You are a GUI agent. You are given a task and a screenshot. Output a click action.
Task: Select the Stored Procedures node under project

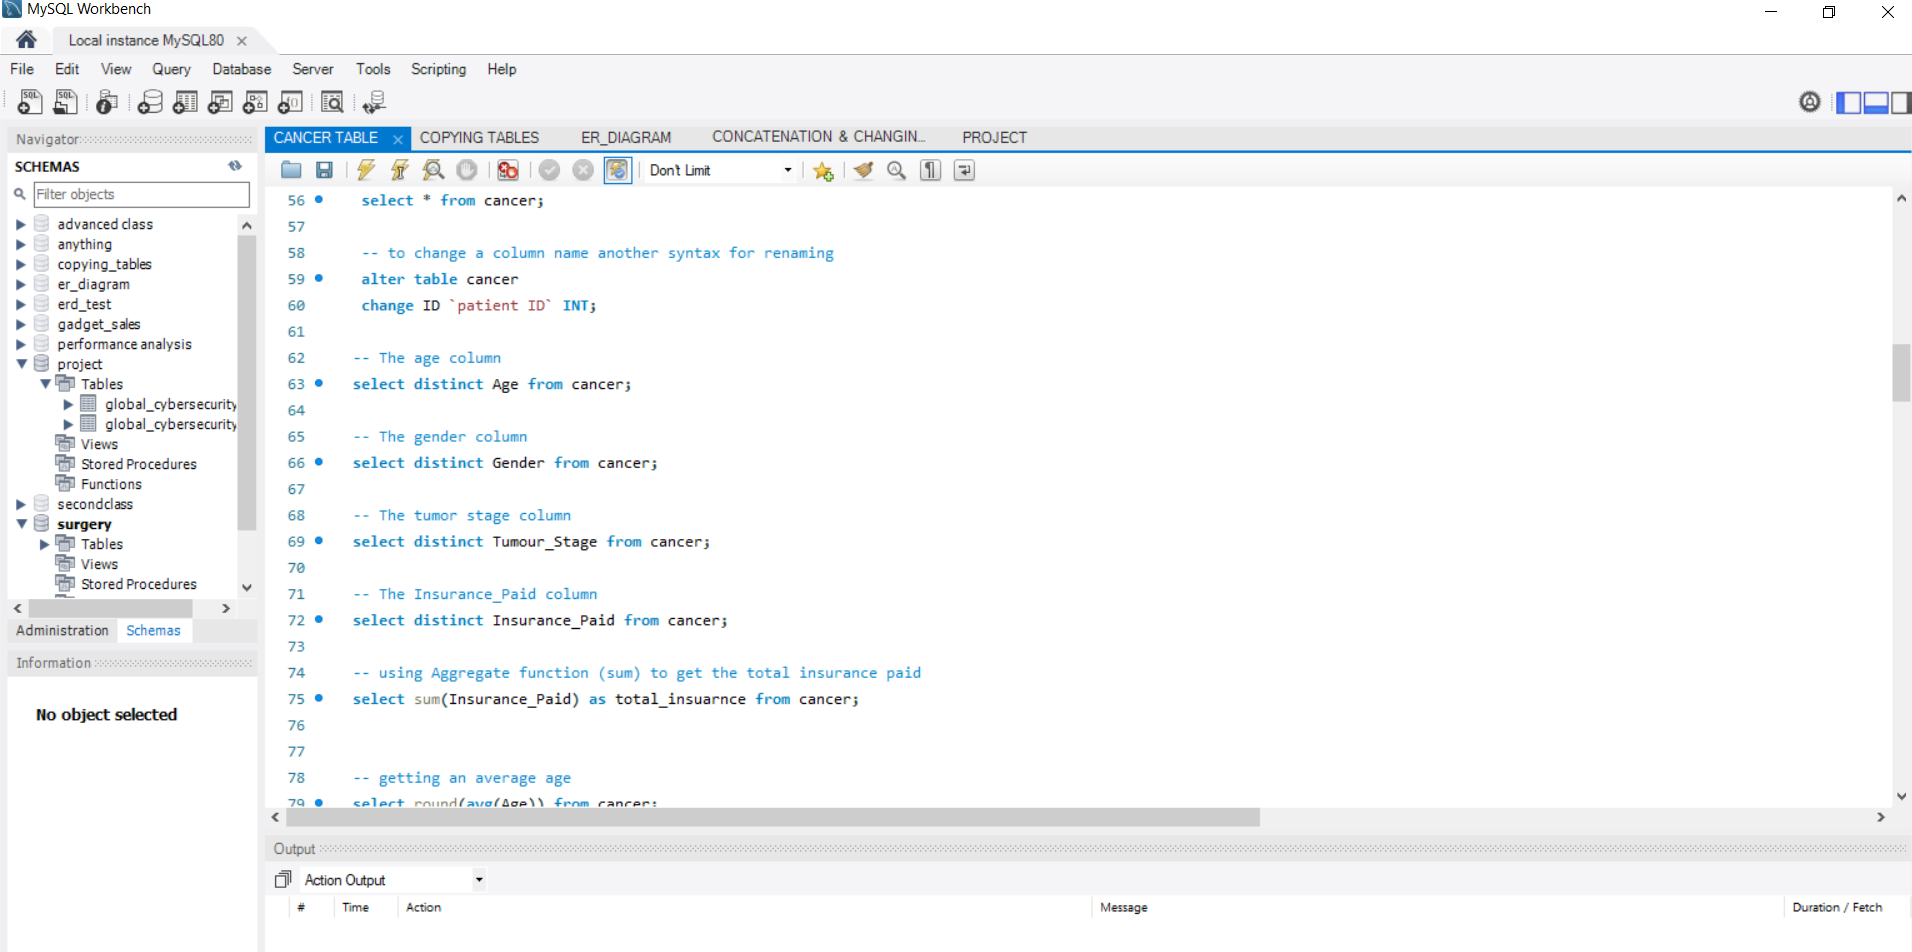138,464
